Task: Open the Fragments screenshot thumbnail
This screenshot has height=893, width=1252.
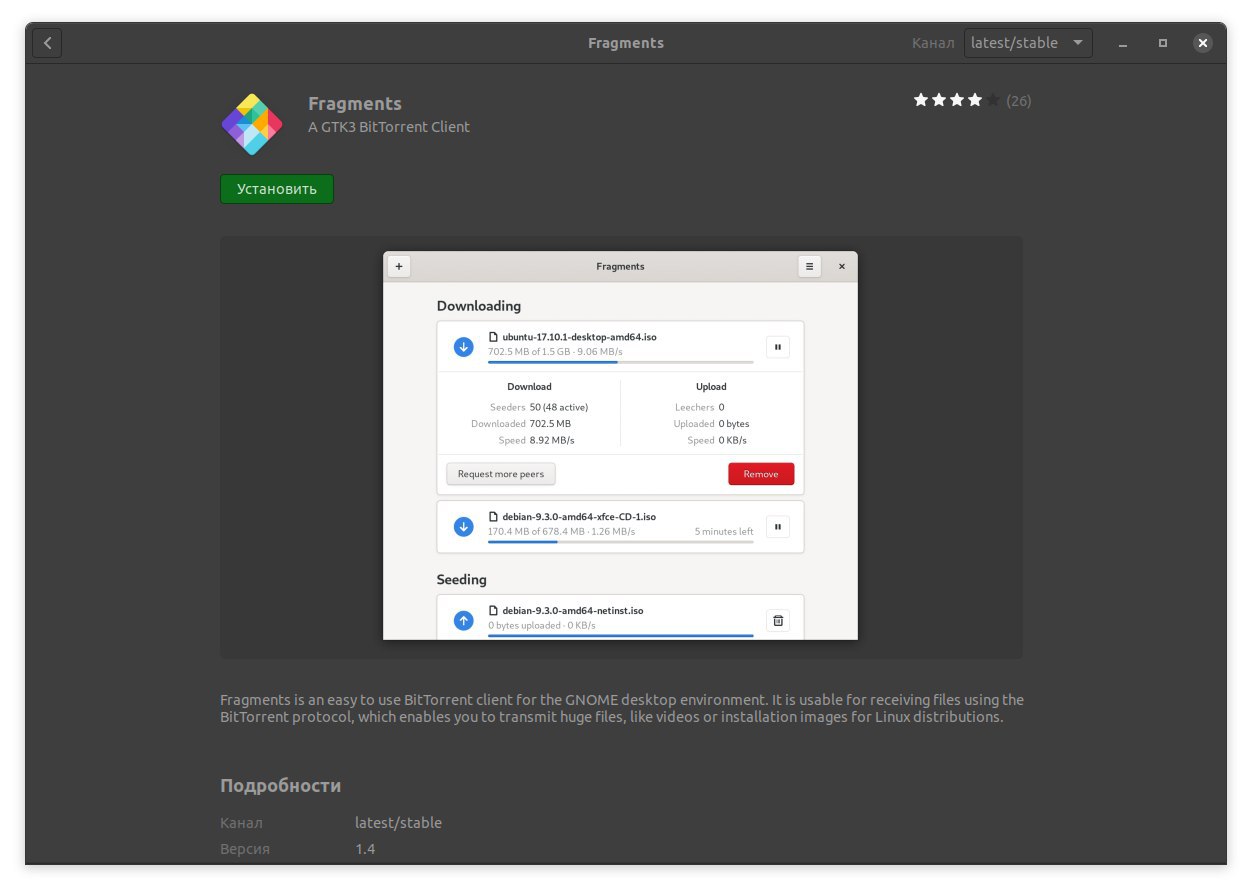Action: [x=620, y=446]
